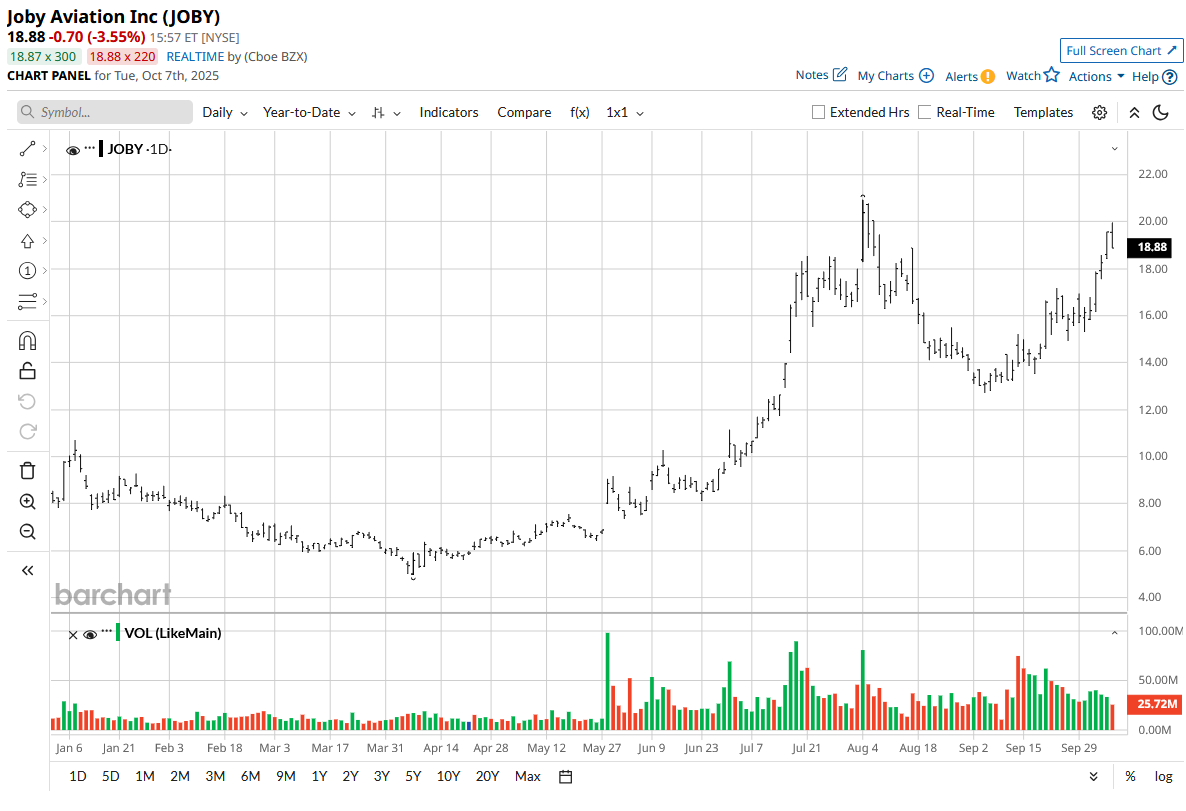Enable the Extended Hrs checkbox

click(818, 112)
